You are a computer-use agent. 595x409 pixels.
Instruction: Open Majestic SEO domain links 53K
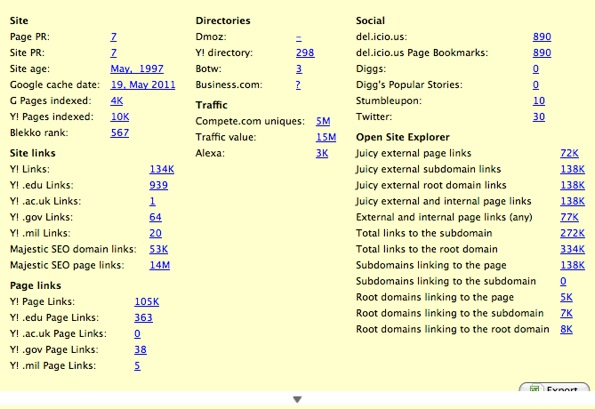[x=159, y=249]
